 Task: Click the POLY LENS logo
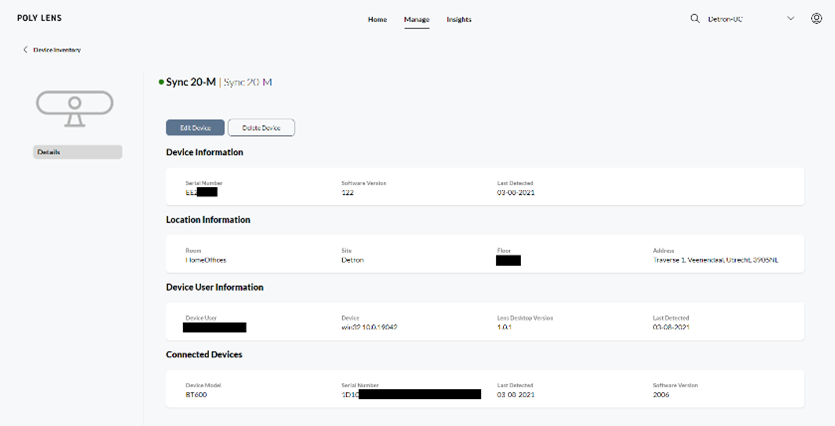click(x=39, y=19)
